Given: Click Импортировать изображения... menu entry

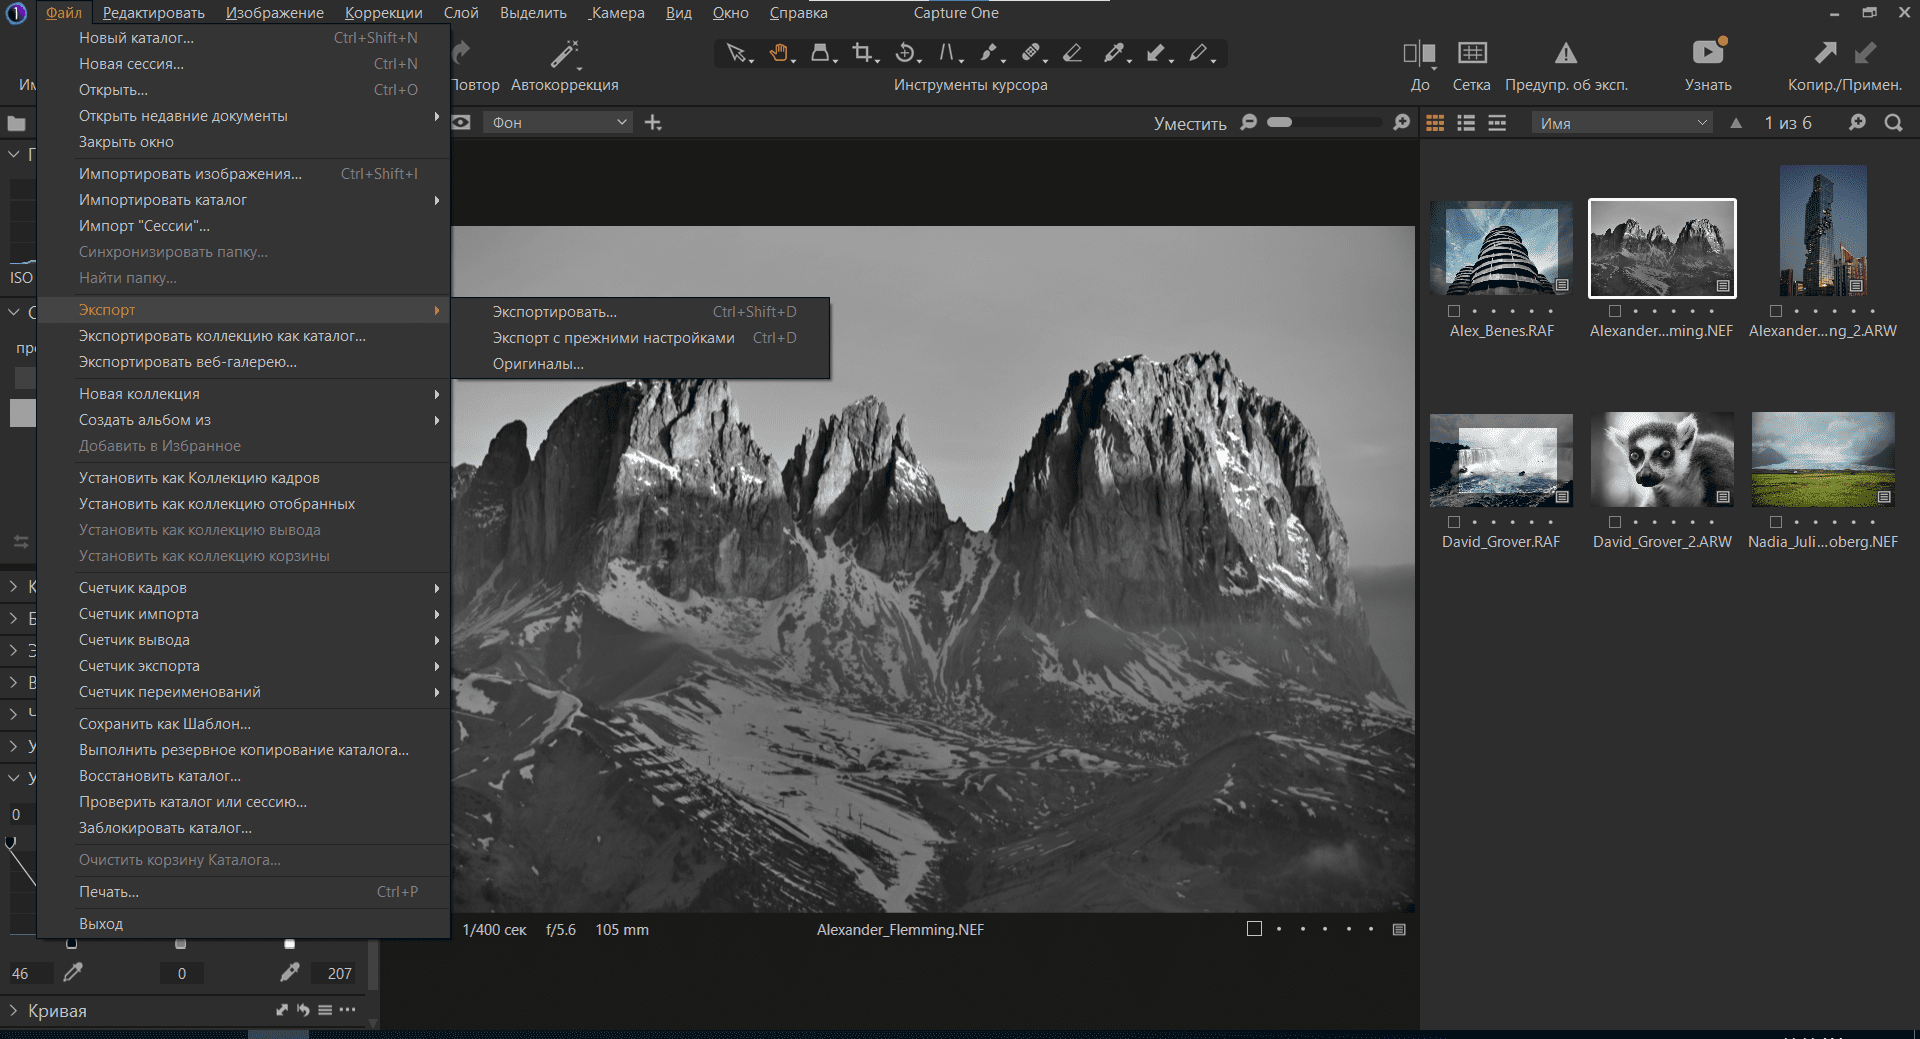Looking at the screenshot, I should pos(190,174).
